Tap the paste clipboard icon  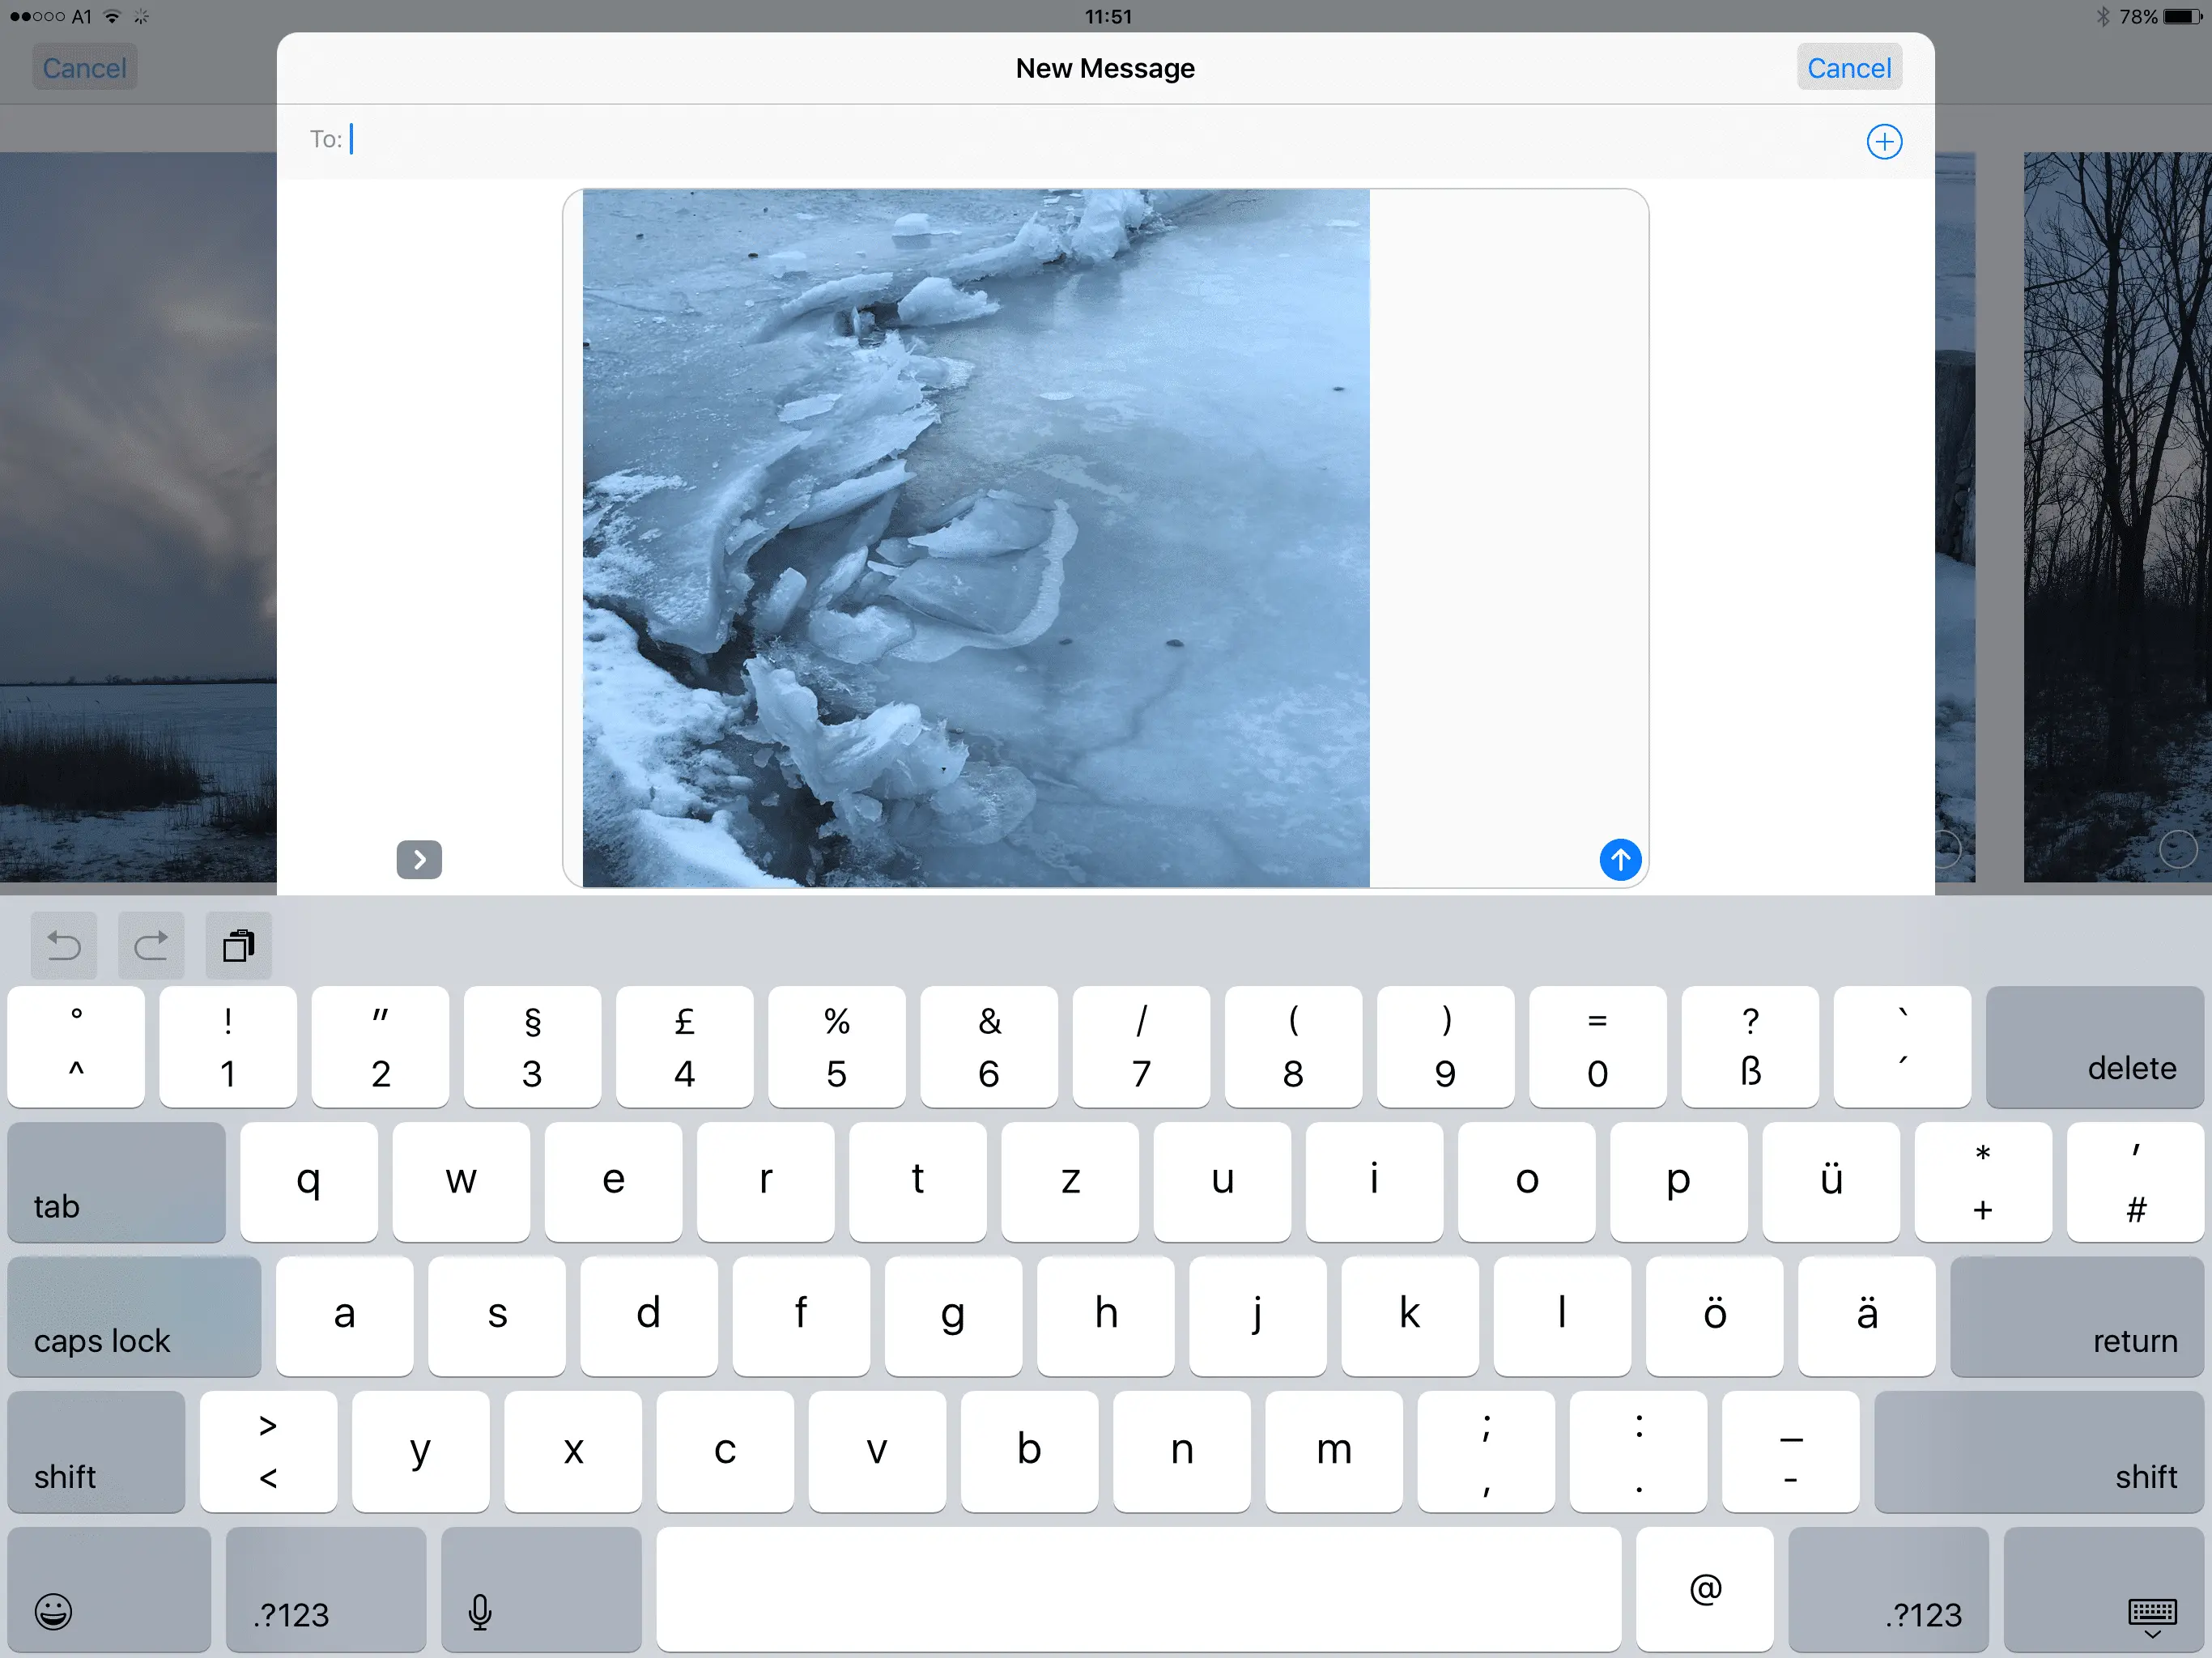238,945
